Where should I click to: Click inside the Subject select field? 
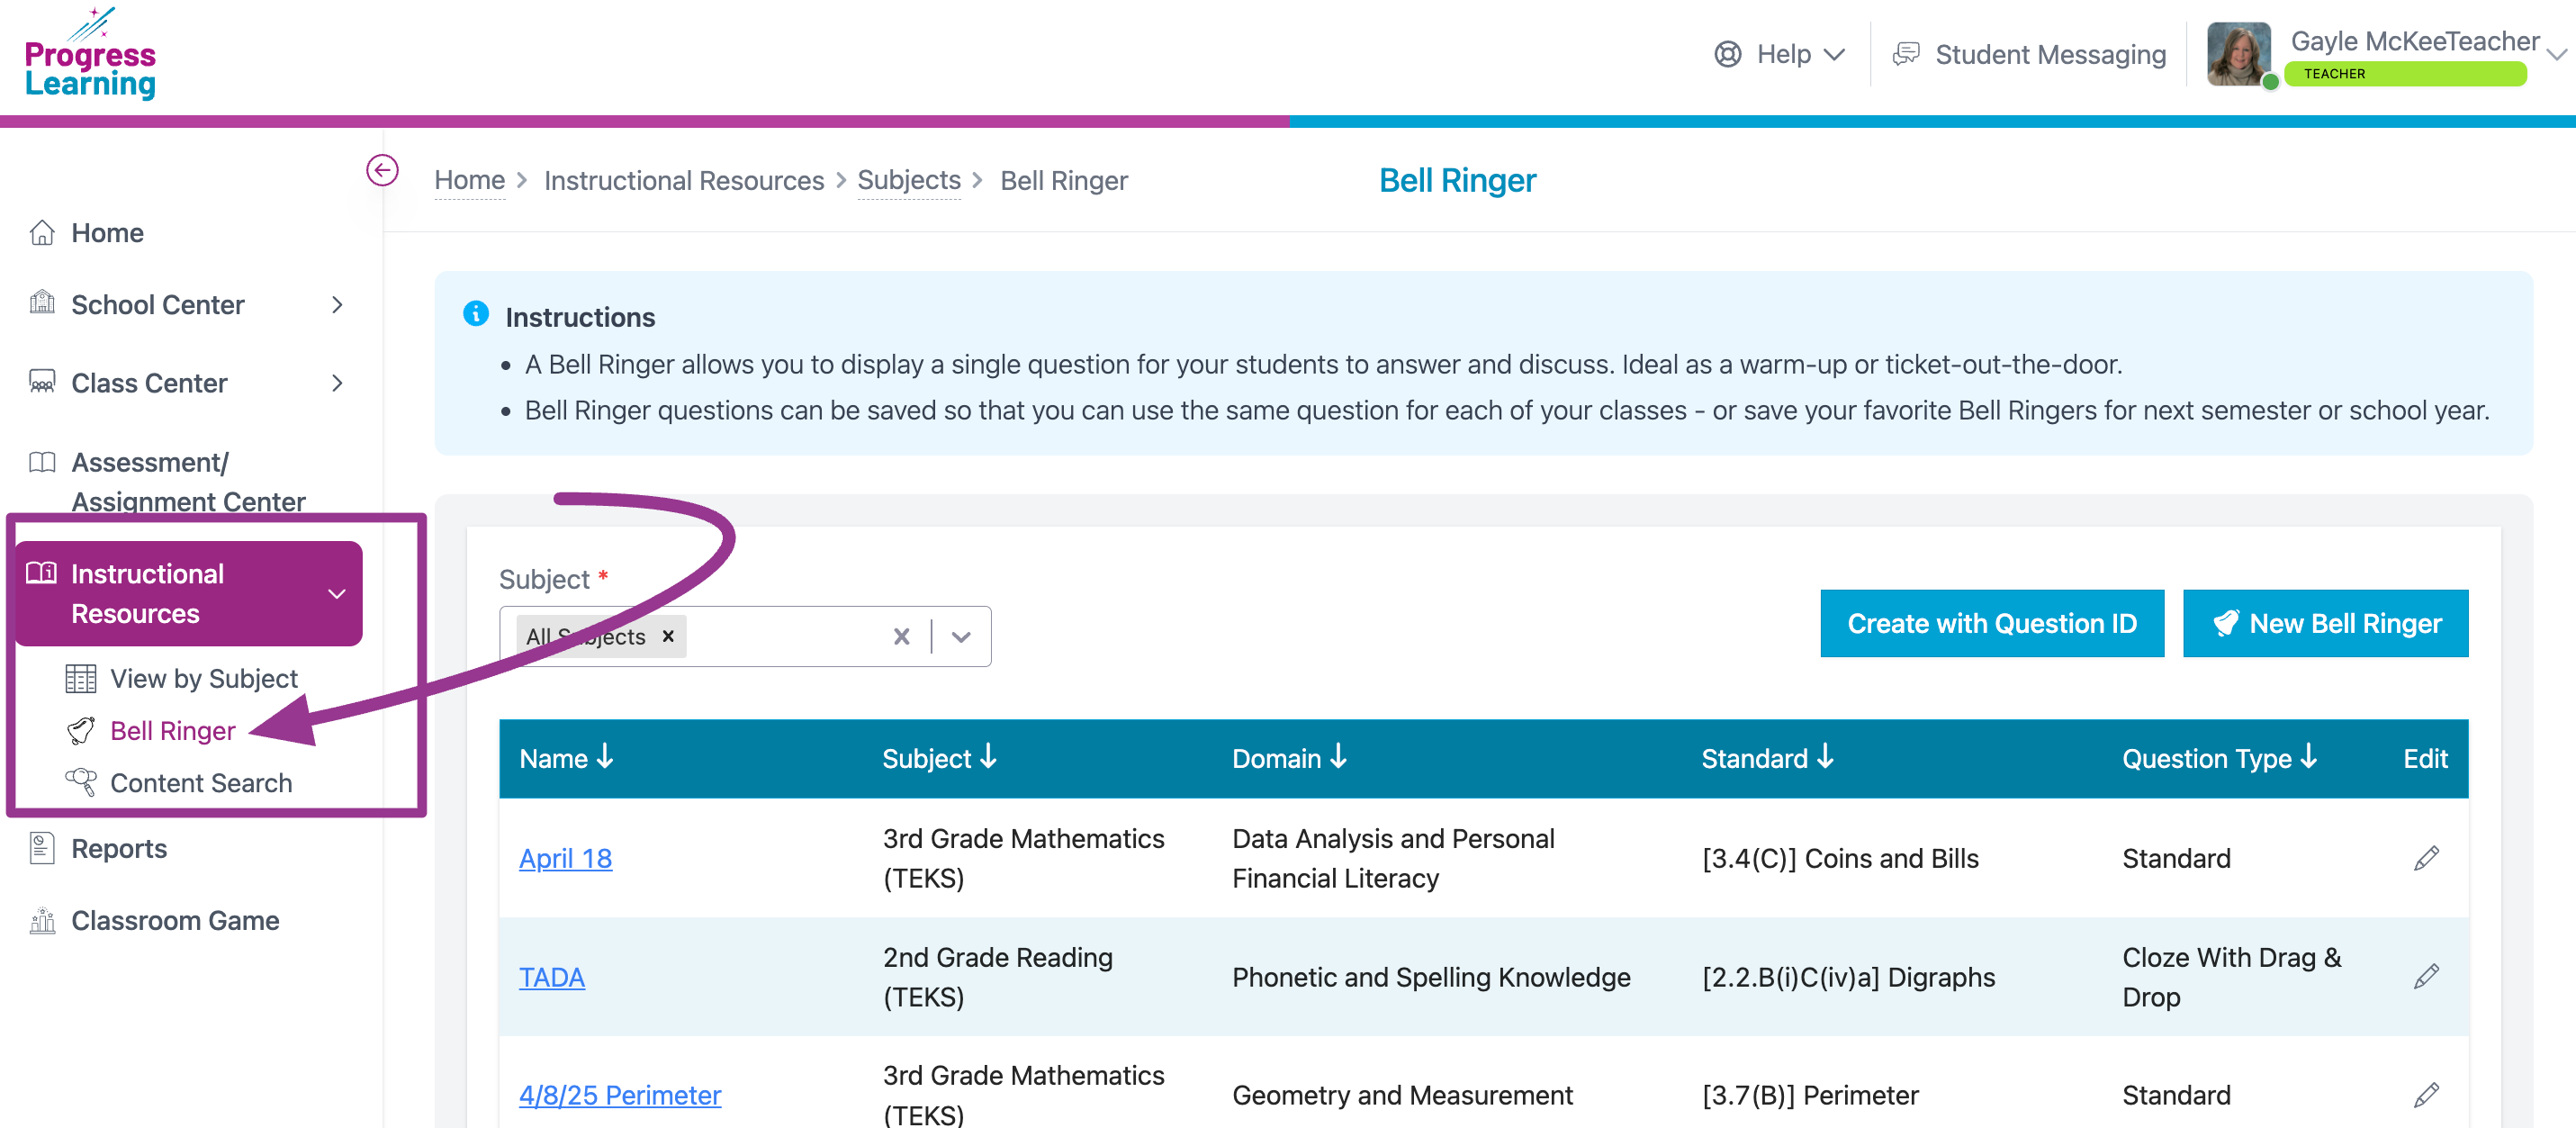pyautogui.click(x=745, y=636)
